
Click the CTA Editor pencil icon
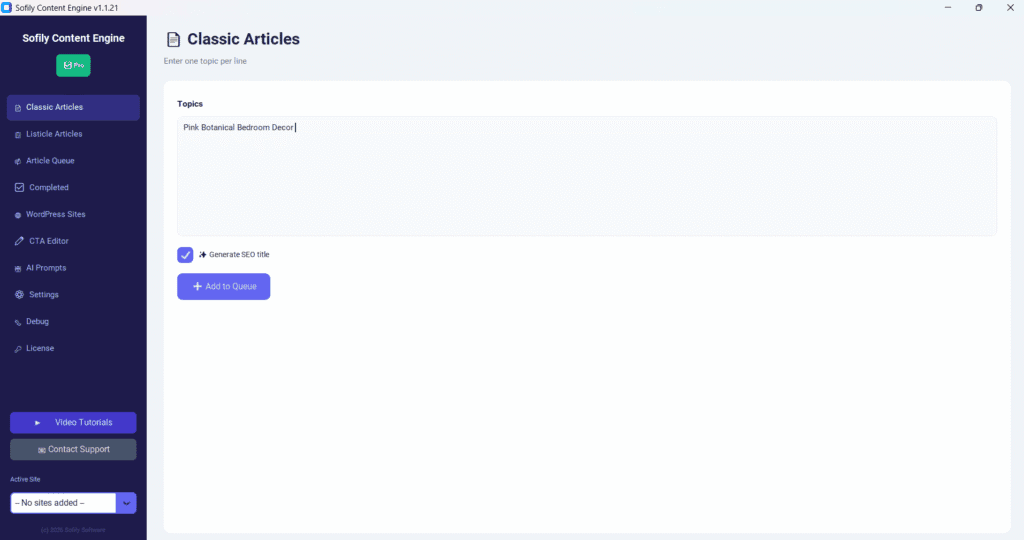click(x=20, y=241)
